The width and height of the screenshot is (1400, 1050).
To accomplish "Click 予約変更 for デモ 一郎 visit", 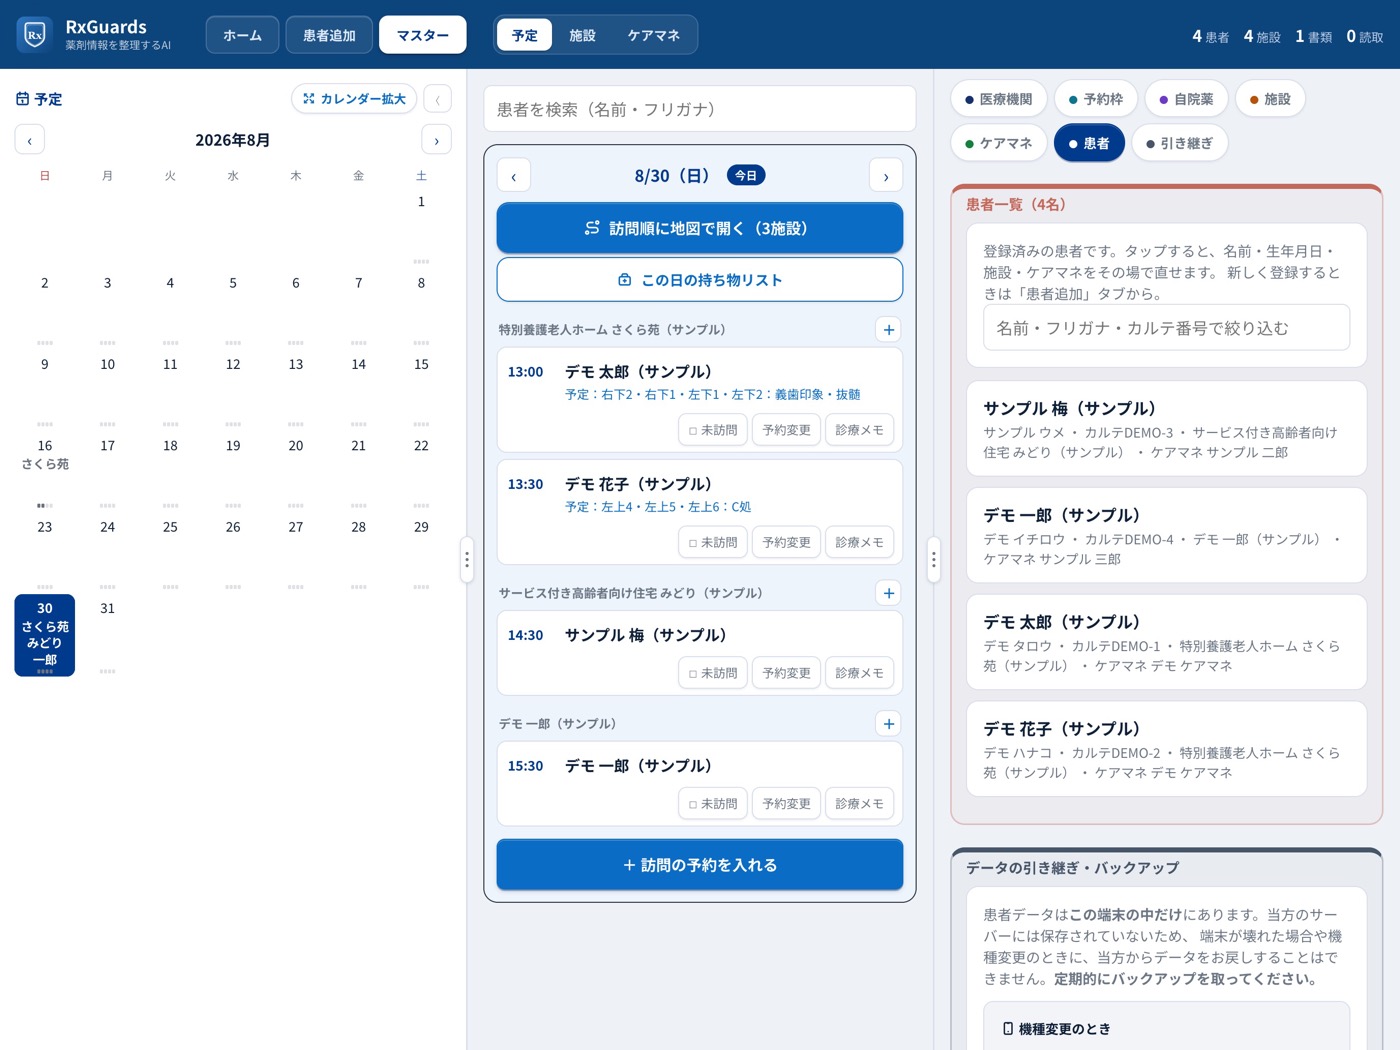I will [786, 804].
